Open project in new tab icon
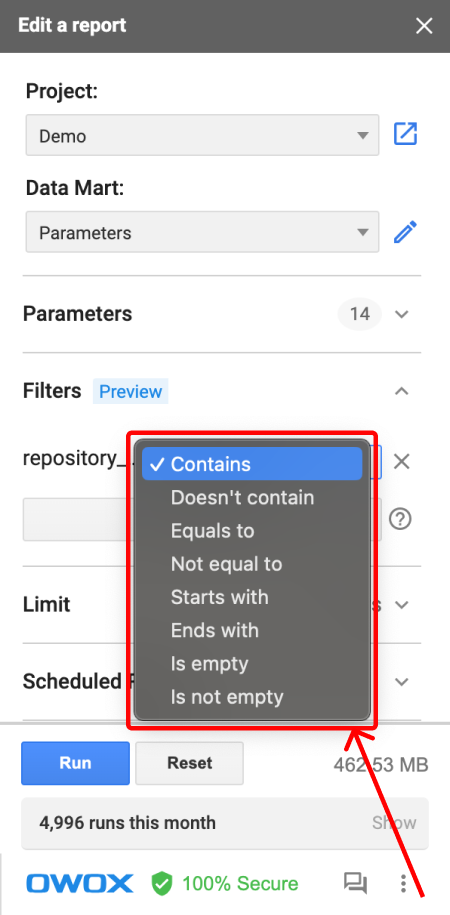Screen dimensions: 450x915 pyautogui.click(x=405, y=134)
